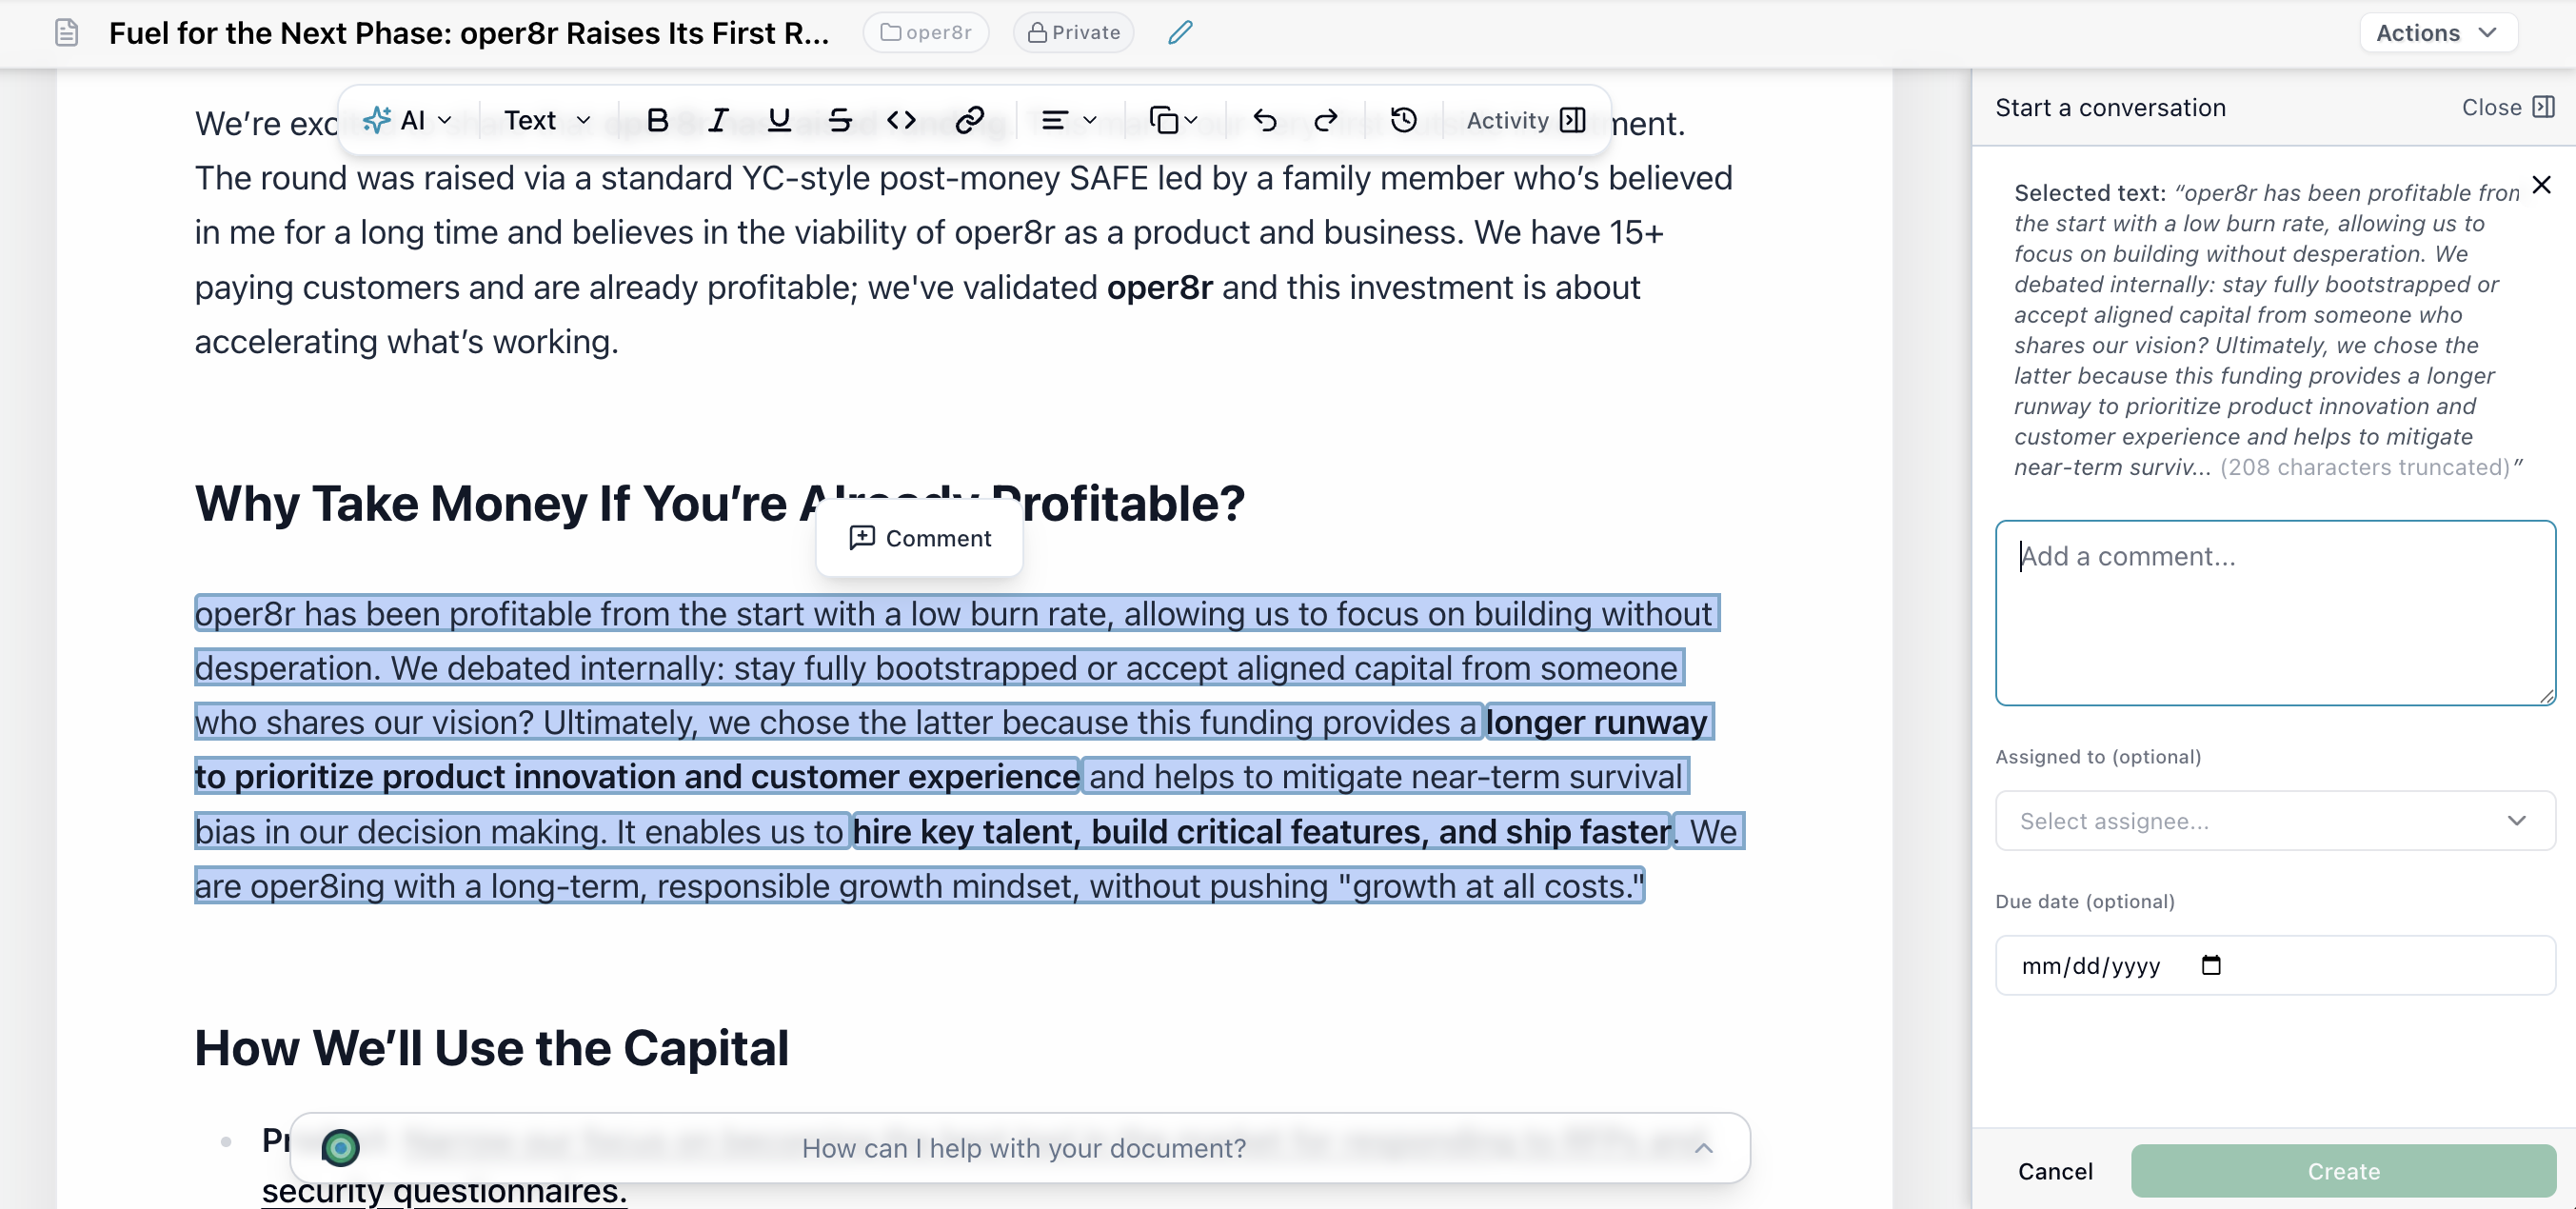Create the conversation comment
This screenshot has width=2576, height=1209.
point(2343,1170)
